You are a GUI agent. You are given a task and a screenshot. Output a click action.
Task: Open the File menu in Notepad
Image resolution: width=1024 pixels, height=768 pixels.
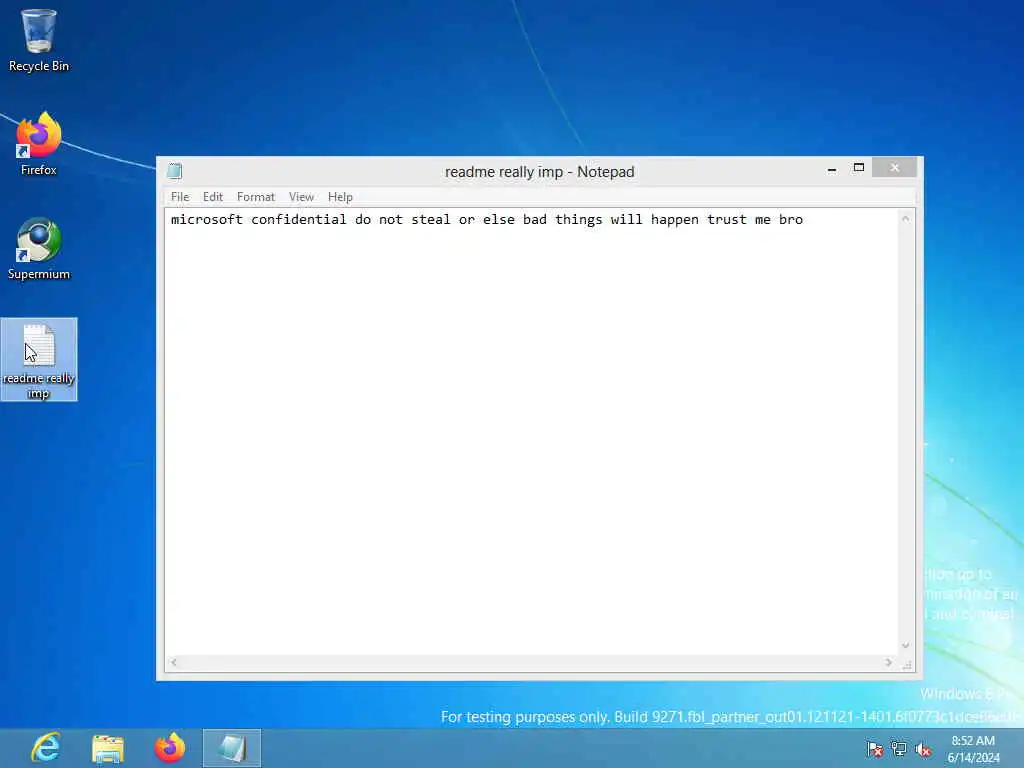pos(180,197)
